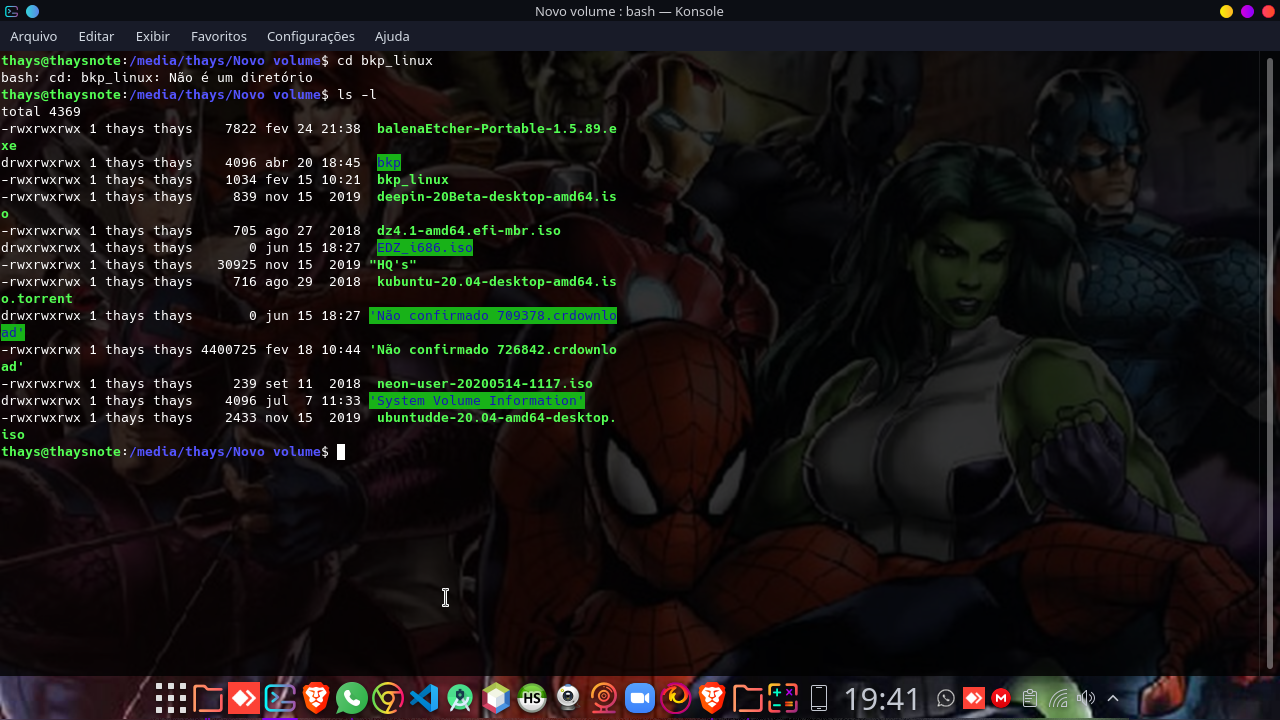Open the cube-shaped IDE icon in taskbar
The height and width of the screenshot is (720, 1280).
click(x=496, y=698)
